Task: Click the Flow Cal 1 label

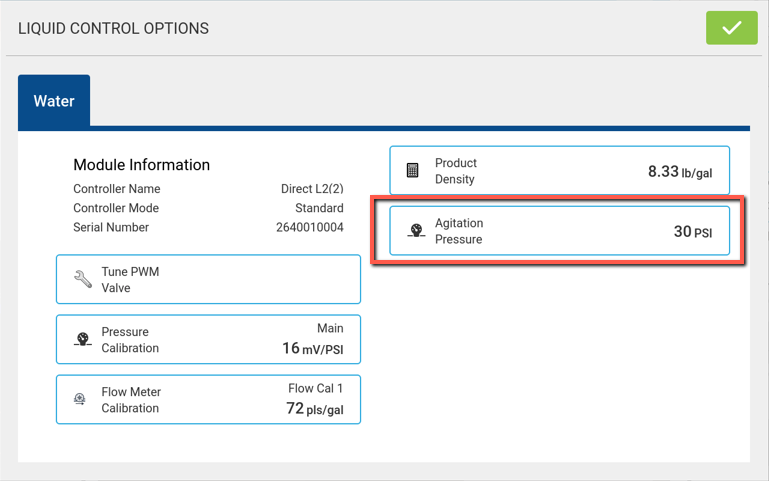Action: [315, 388]
